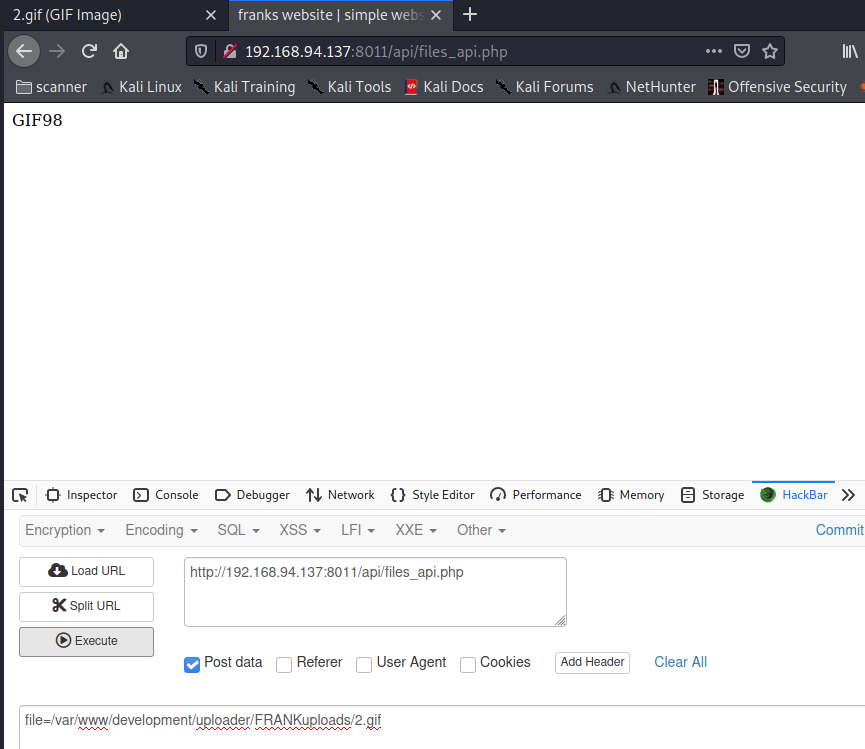Switch to the Inspector devtools tab

click(x=82, y=495)
